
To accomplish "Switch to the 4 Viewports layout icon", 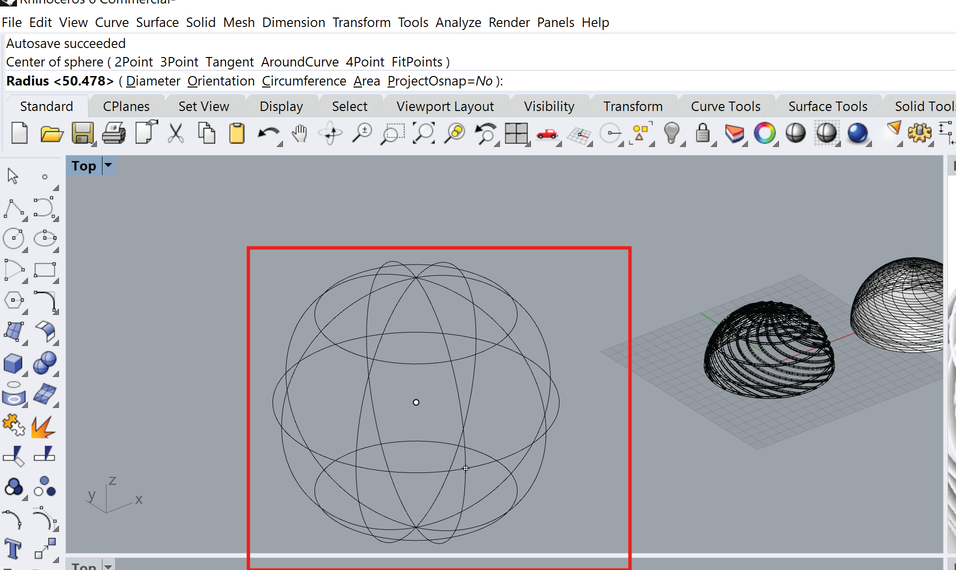I will click(516, 134).
